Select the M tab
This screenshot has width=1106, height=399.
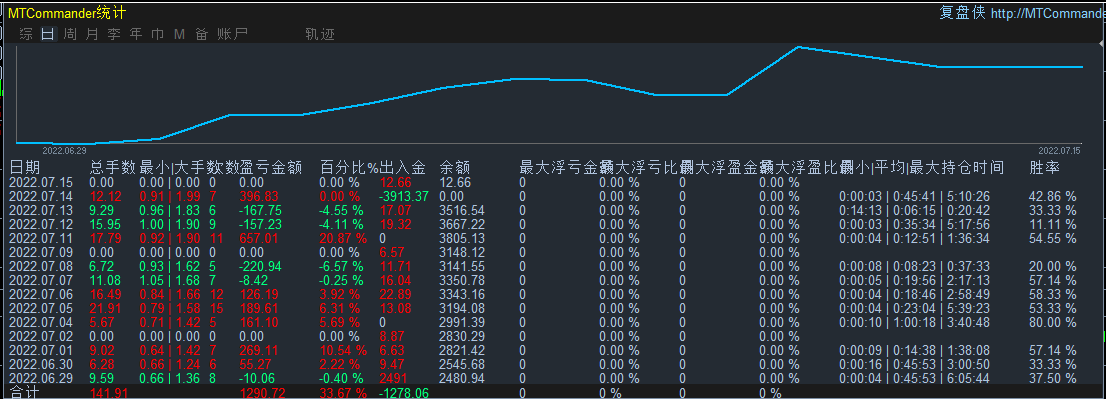pyautogui.click(x=179, y=34)
